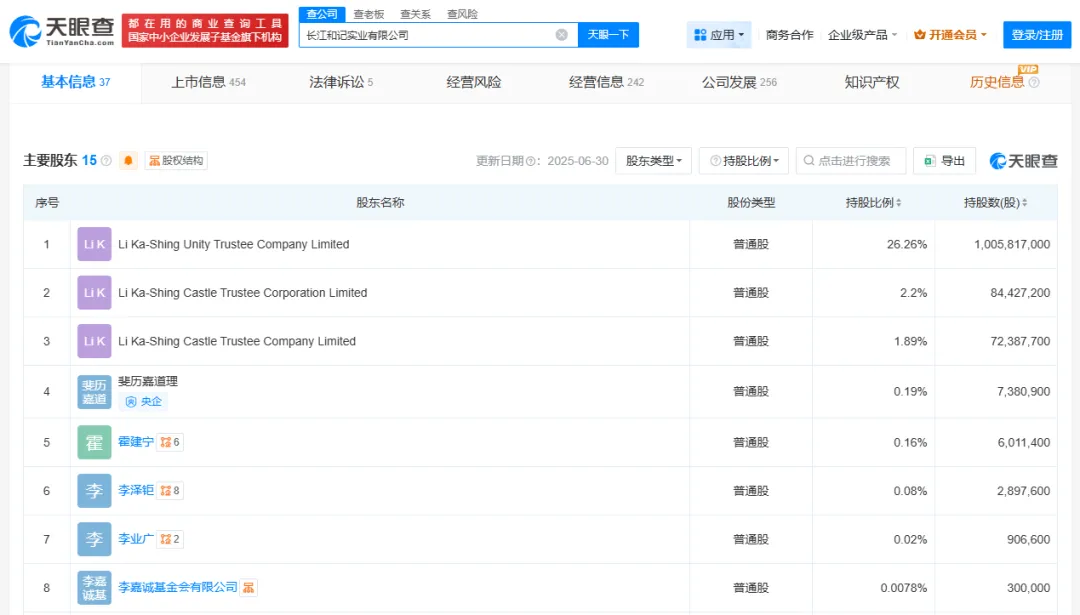The width and height of the screenshot is (1080, 615).
Task: Click the red promotional banner near logo
Action: tap(205, 30)
